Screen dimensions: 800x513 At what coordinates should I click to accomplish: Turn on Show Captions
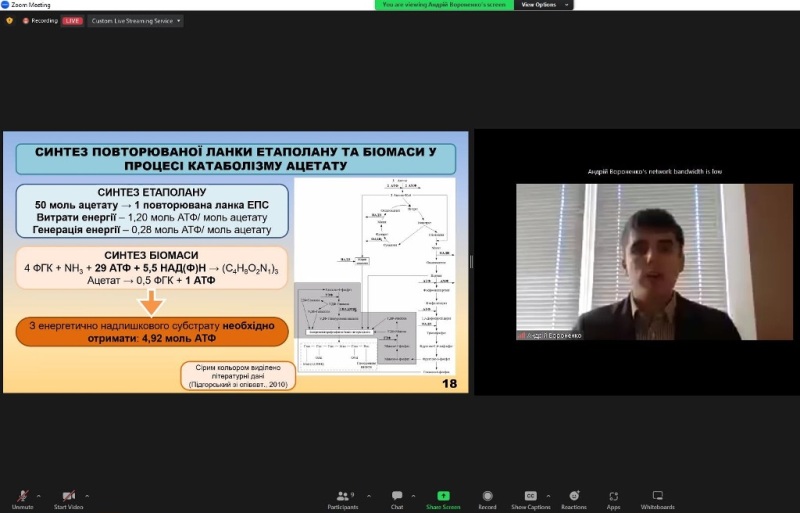[x=531, y=499]
